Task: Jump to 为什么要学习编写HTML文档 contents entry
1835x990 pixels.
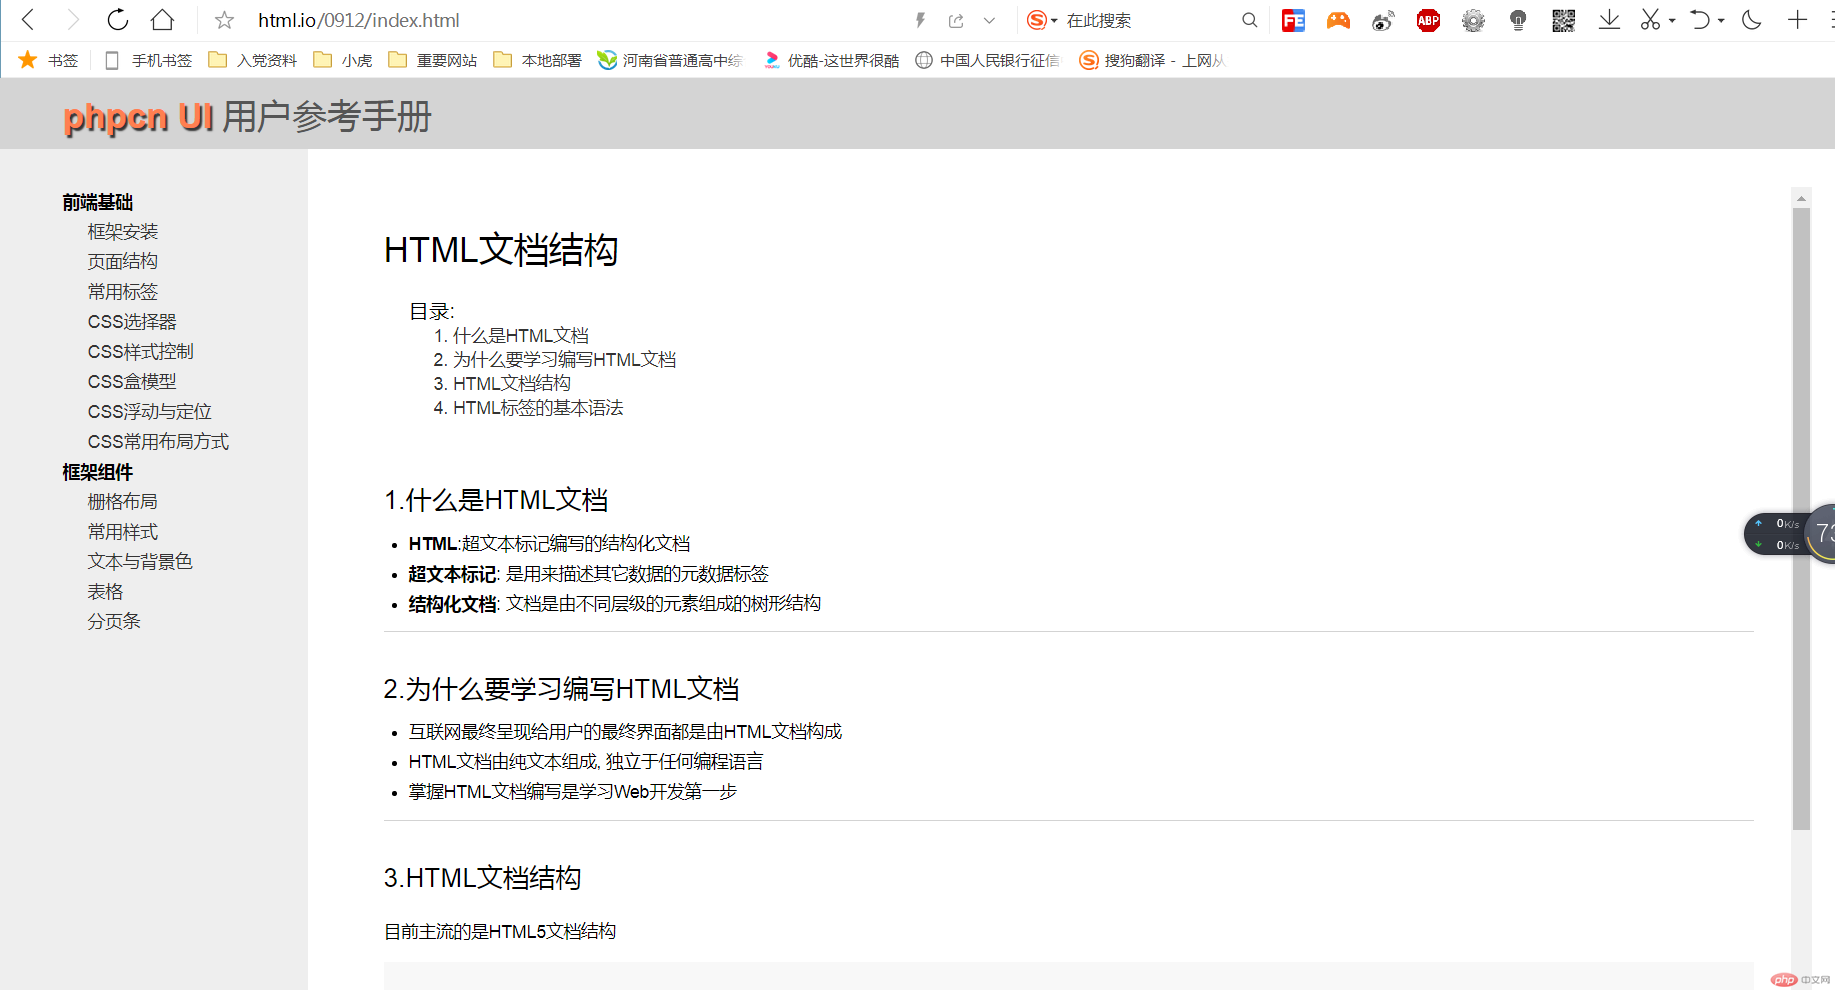Action: click(x=564, y=360)
